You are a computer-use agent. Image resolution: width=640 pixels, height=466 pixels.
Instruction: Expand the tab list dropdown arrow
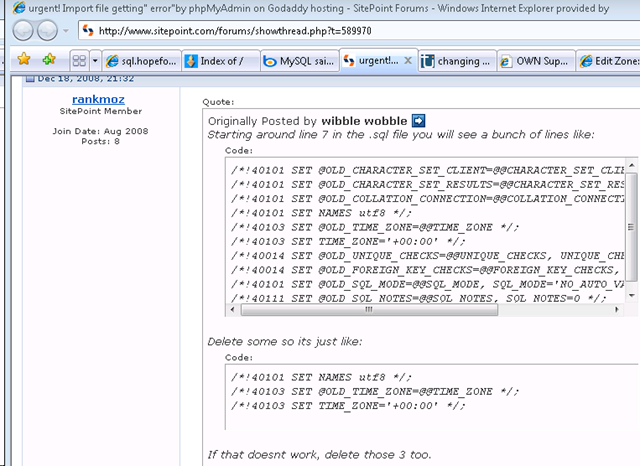coord(95,61)
